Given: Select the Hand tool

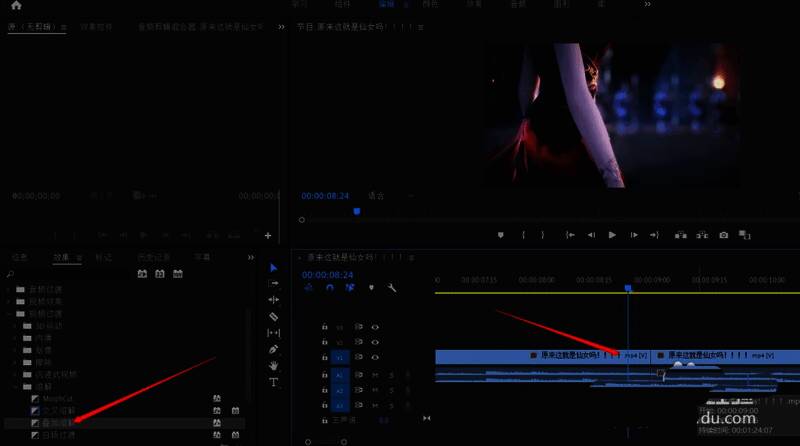Looking at the screenshot, I should click(x=274, y=366).
